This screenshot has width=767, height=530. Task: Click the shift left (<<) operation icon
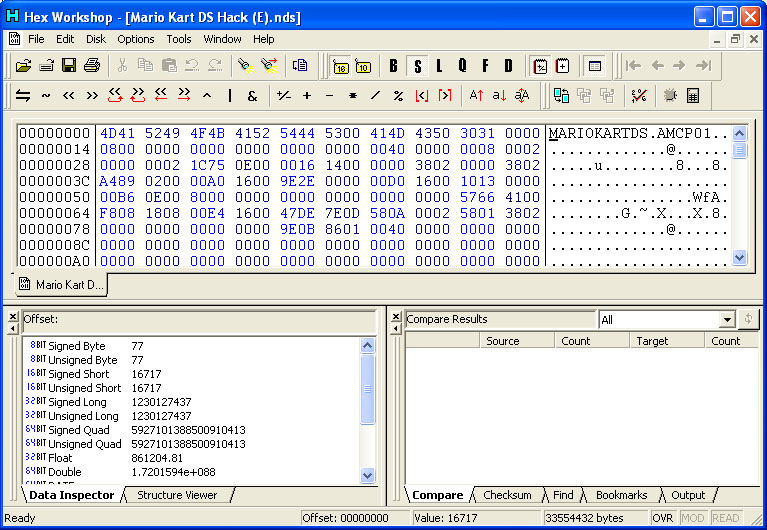(68, 95)
